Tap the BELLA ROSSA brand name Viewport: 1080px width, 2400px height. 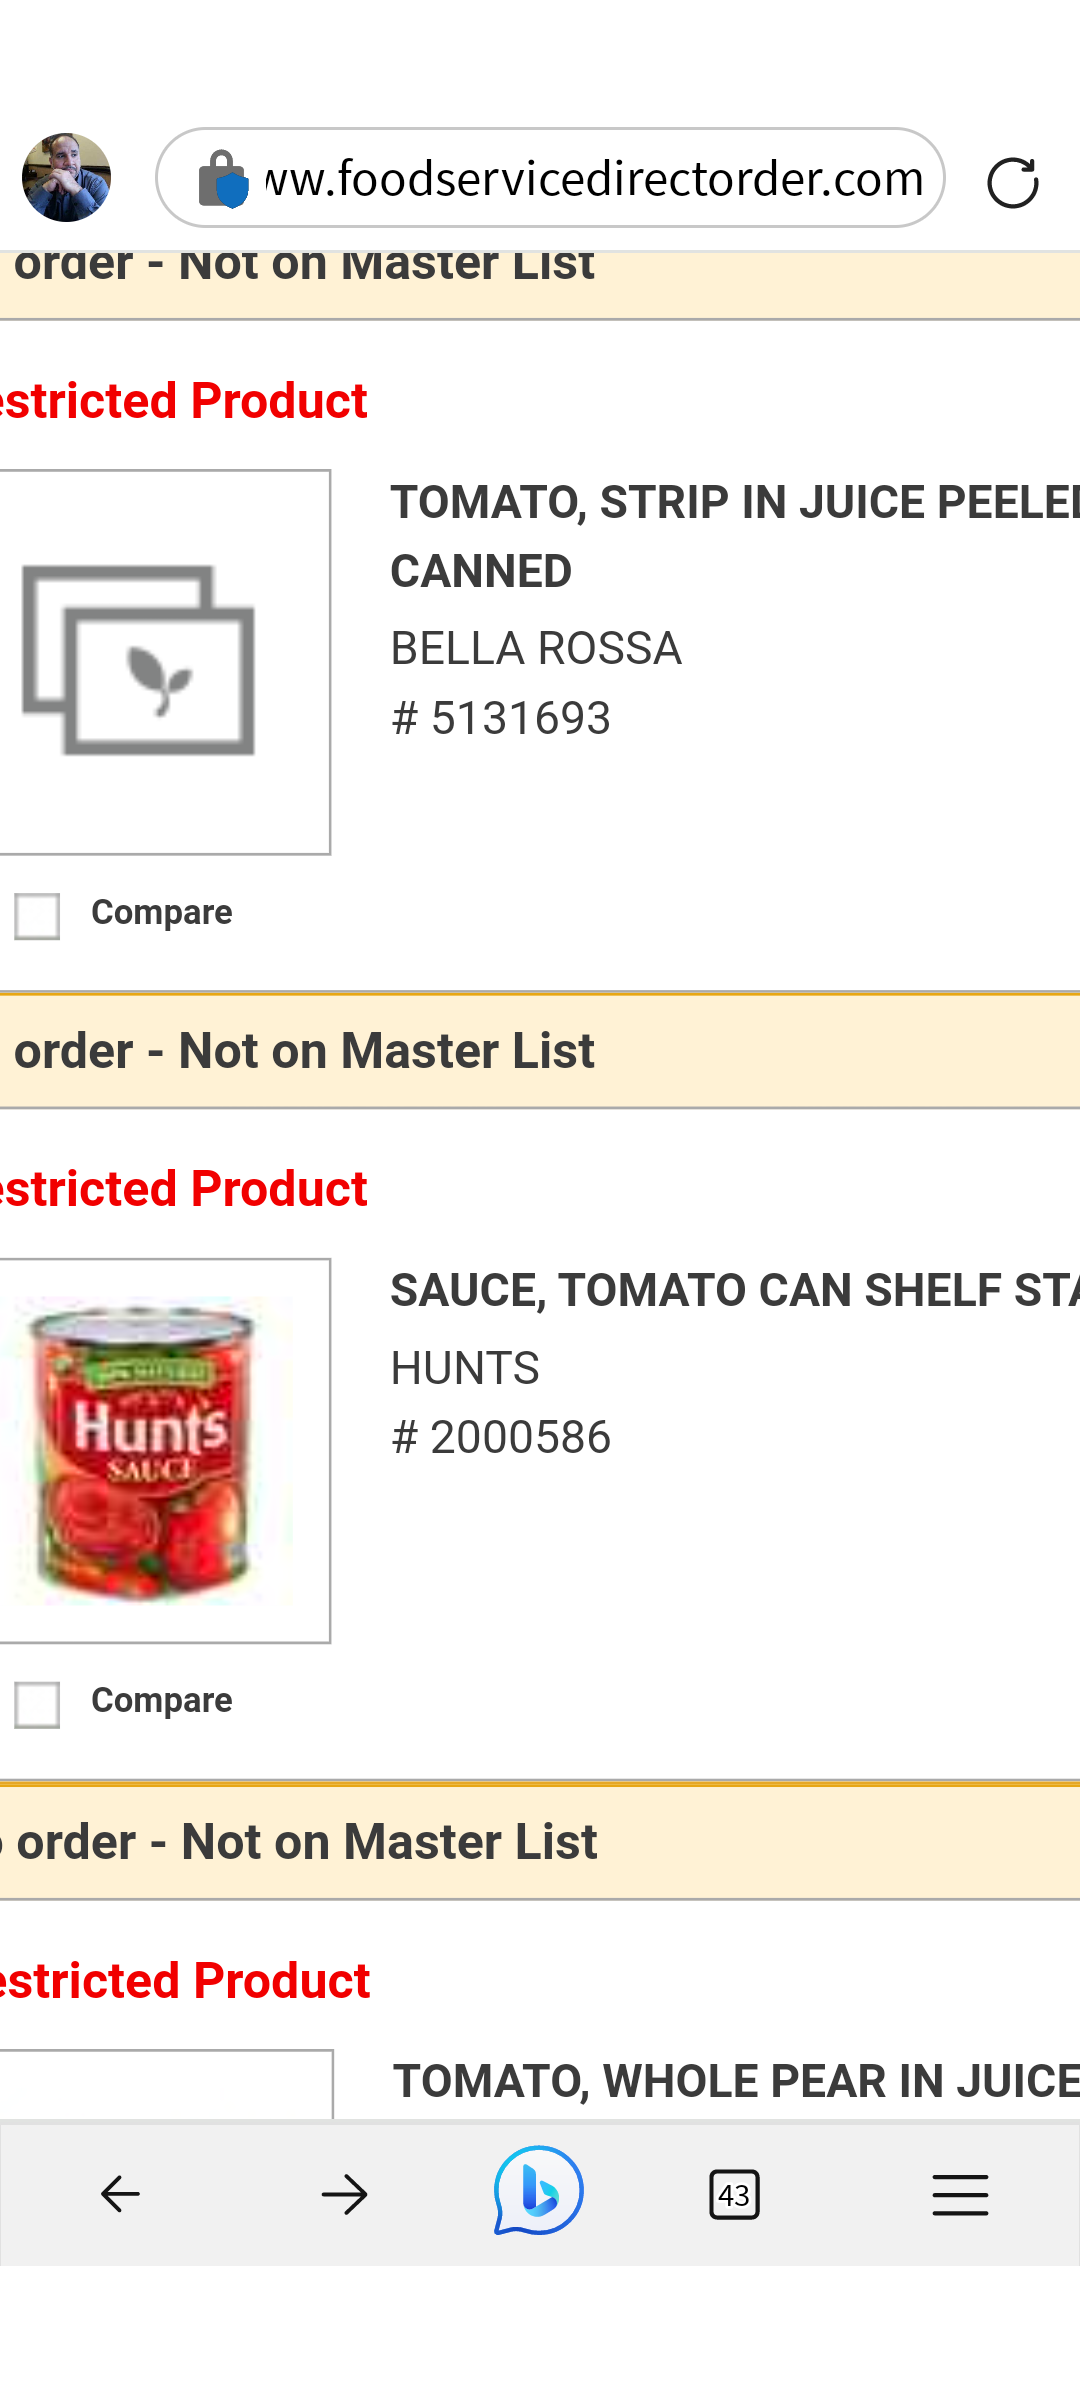click(536, 648)
